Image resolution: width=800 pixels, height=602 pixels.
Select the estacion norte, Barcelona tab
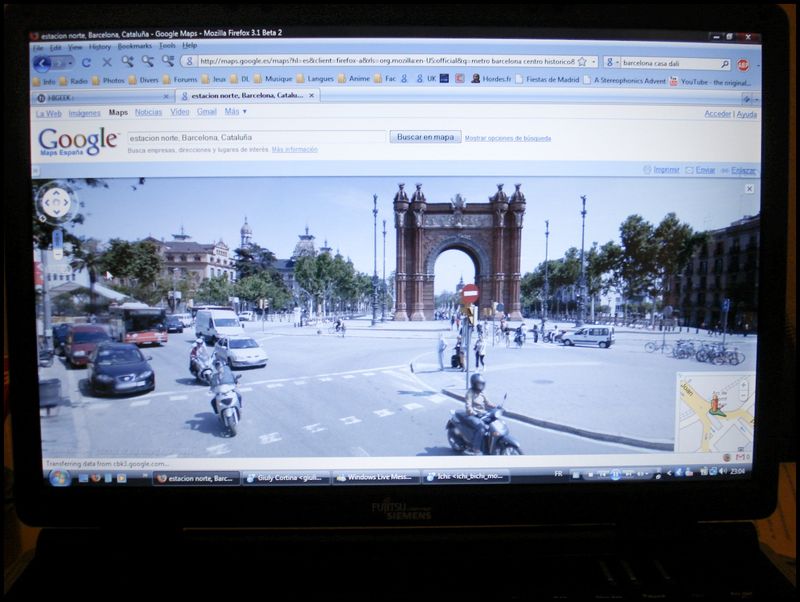[x=247, y=95]
